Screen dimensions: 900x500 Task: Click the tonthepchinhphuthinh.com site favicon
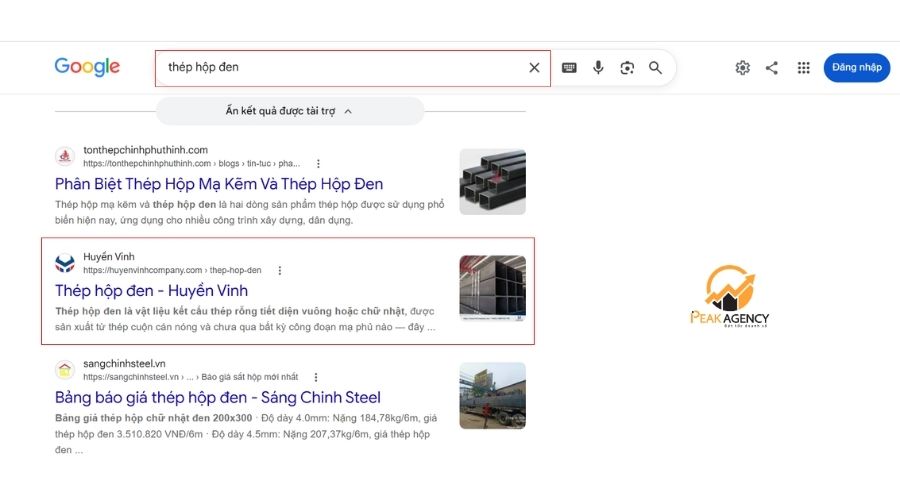(x=65, y=156)
